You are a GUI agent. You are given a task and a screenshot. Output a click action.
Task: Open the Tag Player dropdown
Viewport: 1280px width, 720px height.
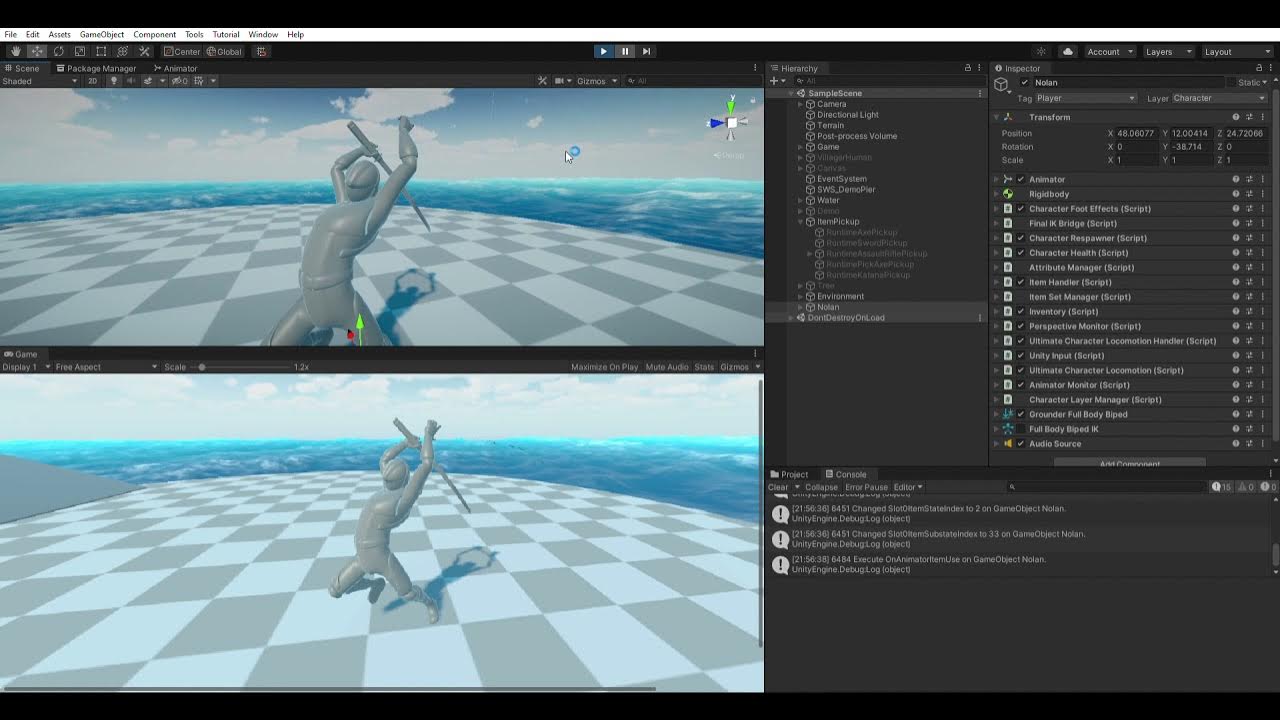tap(1086, 98)
